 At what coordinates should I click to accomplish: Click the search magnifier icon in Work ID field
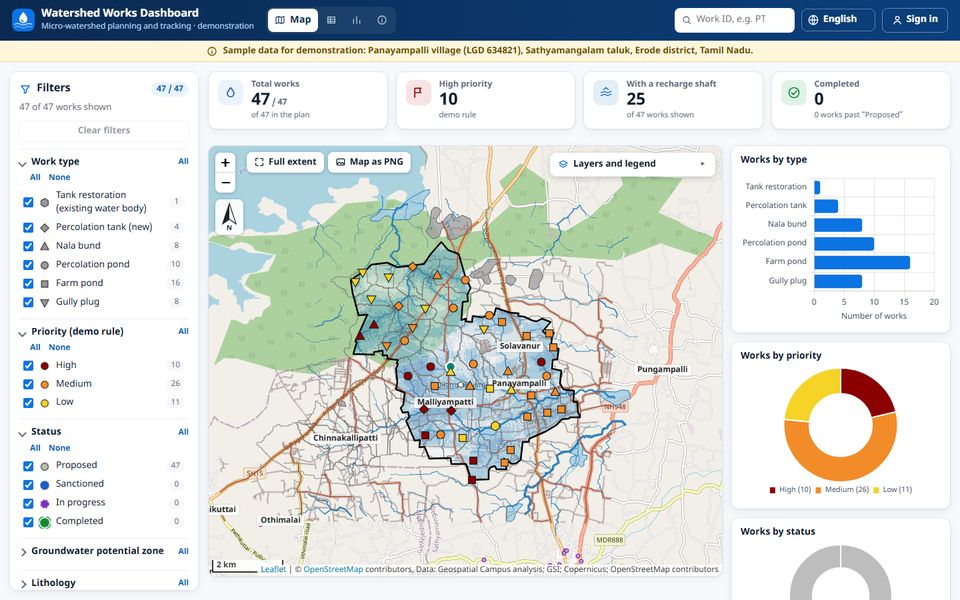pos(687,20)
